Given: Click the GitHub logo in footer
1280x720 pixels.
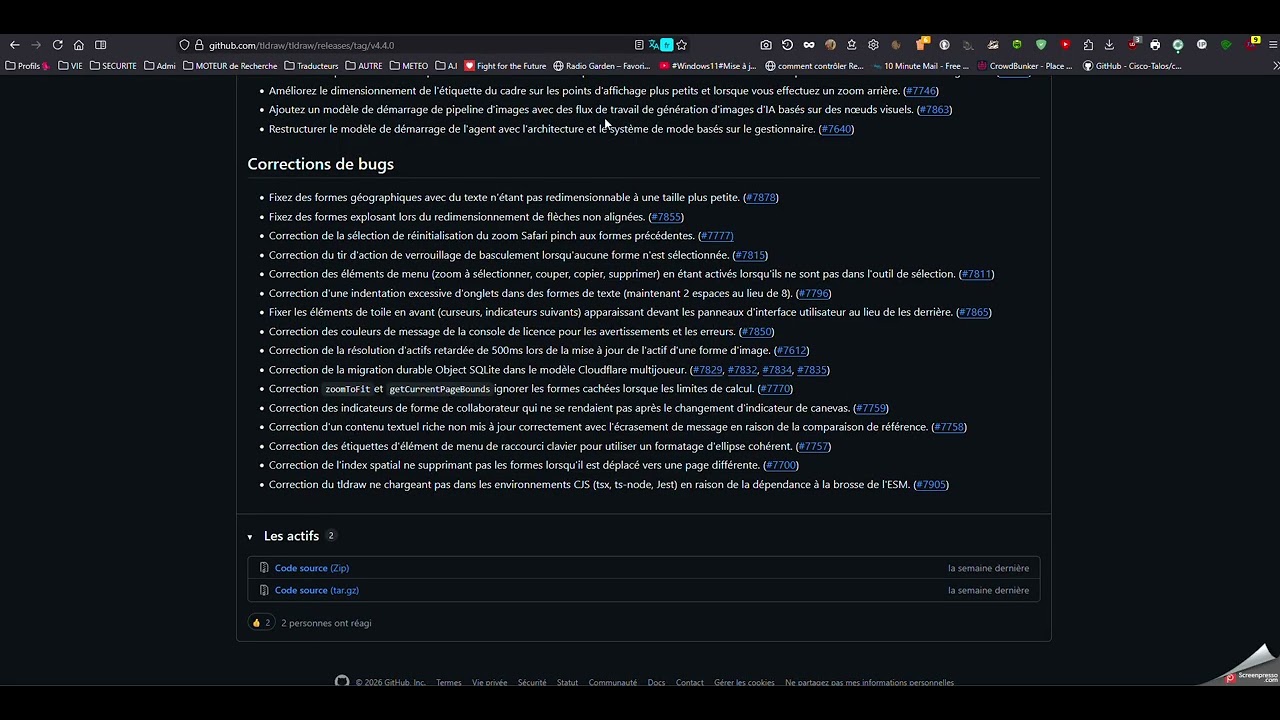Looking at the screenshot, I should click(x=342, y=682).
